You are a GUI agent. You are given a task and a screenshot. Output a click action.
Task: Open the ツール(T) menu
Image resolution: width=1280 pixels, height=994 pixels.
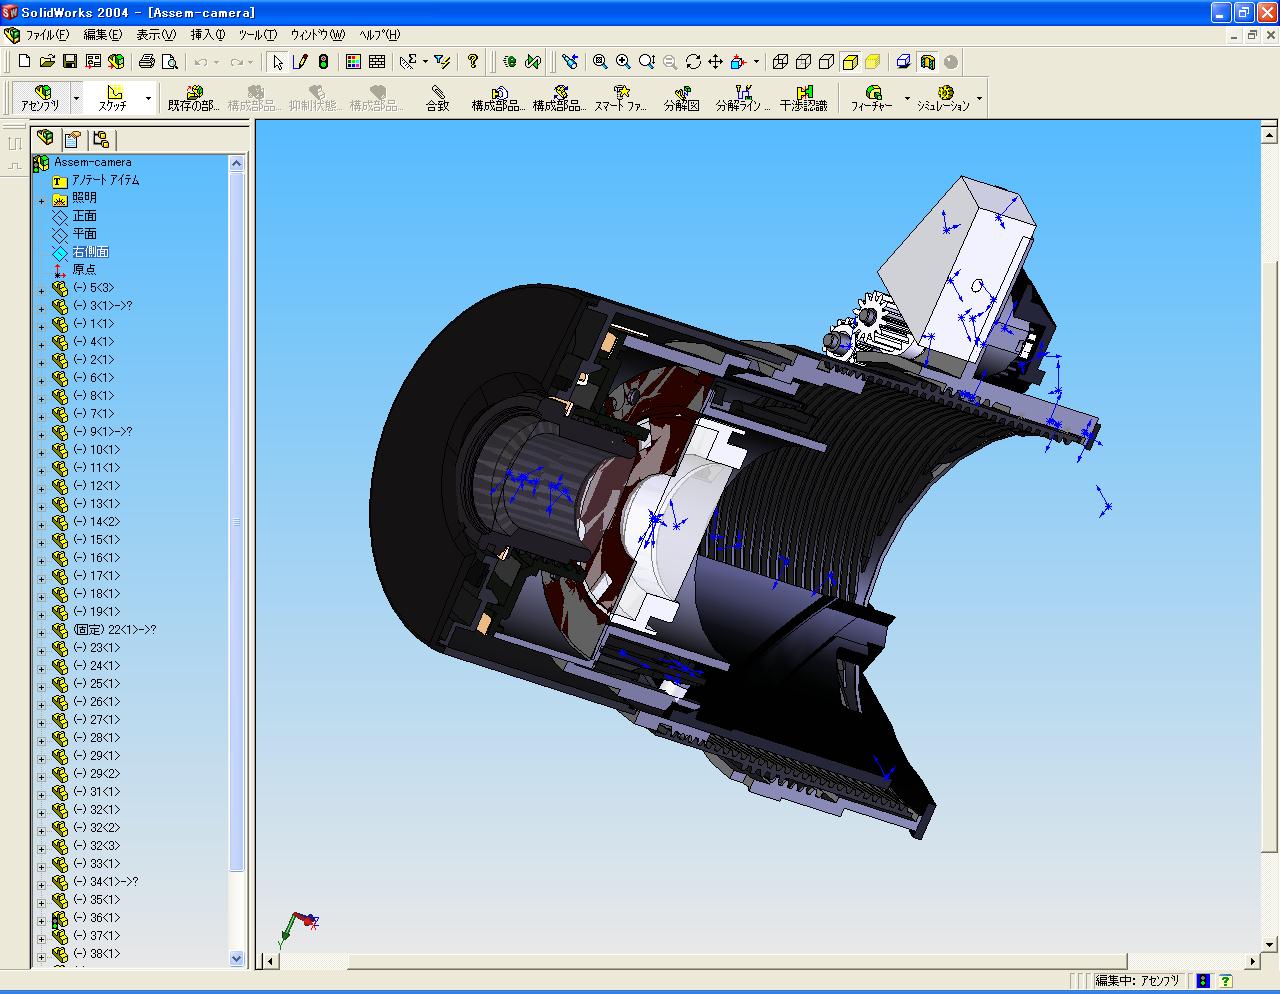point(257,35)
